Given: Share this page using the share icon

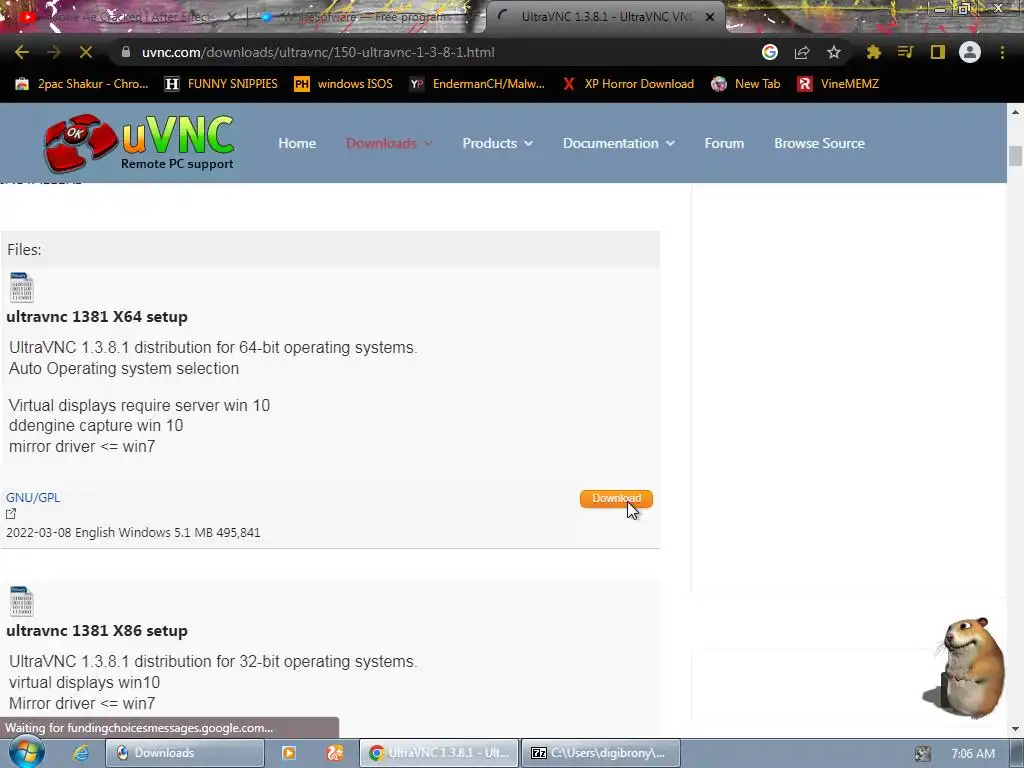Looking at the screenshot, I should (802, 52).
